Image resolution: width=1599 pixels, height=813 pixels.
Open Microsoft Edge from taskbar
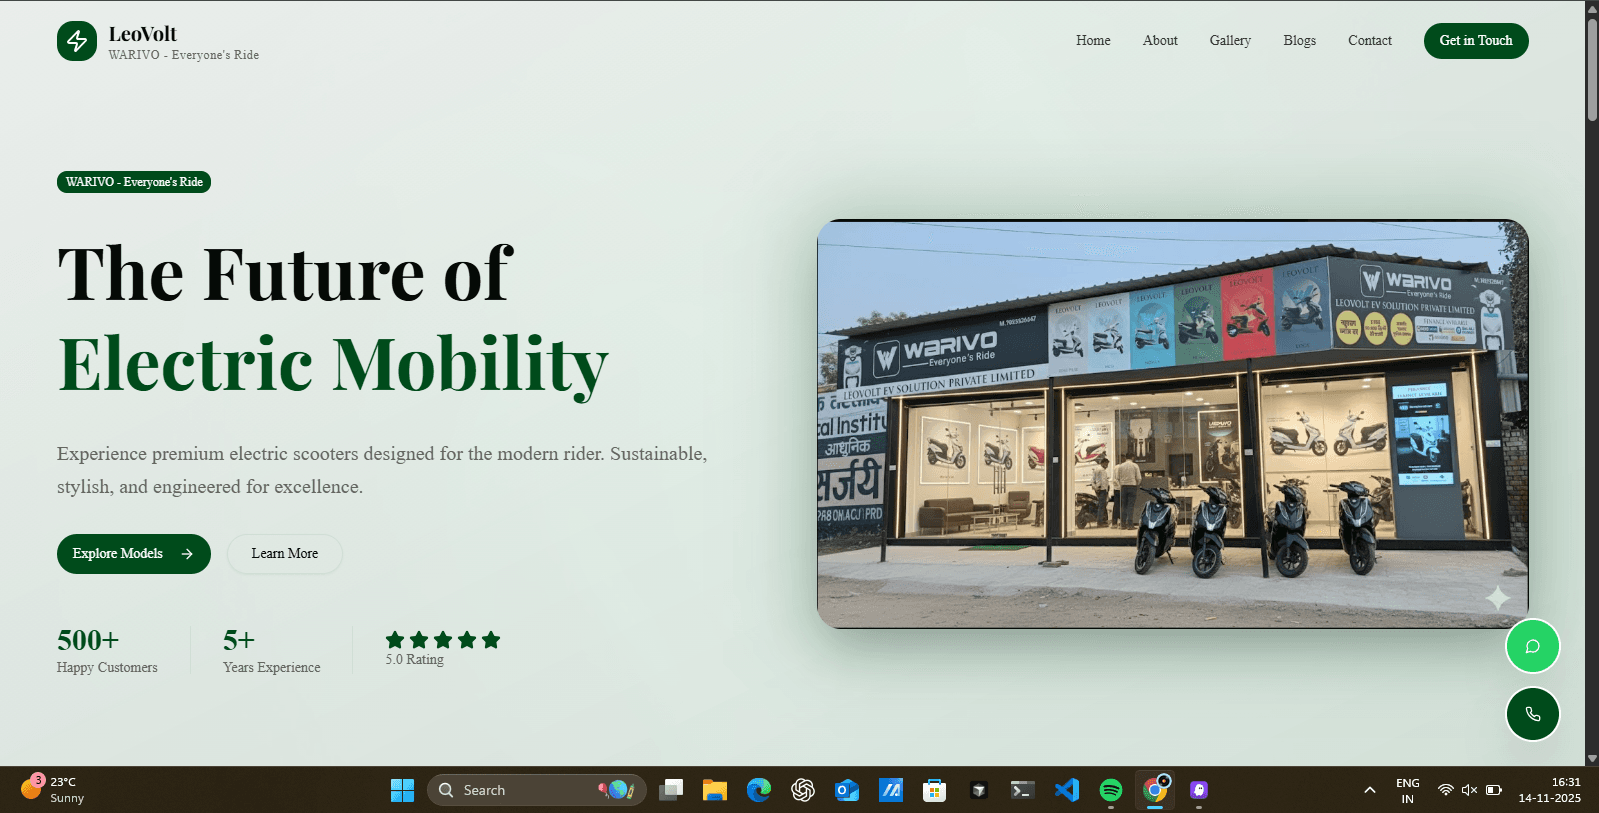coord(759,790)
